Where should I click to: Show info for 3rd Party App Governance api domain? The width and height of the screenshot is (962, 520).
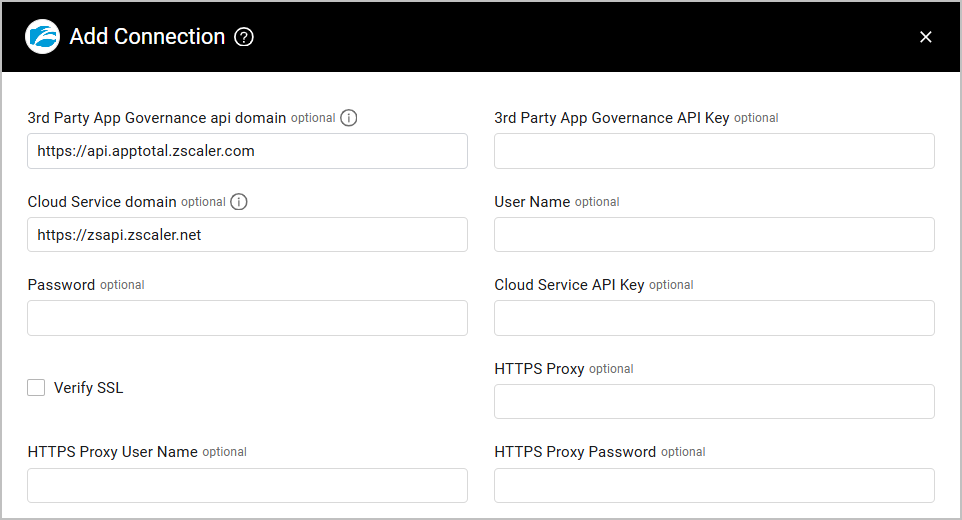(348, 118)
